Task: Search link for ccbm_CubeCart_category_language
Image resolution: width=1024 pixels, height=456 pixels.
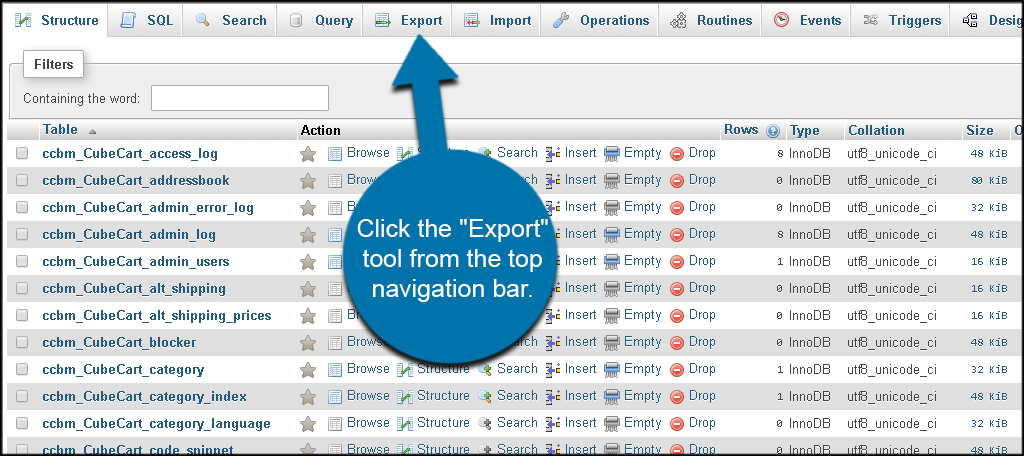Action: (517, 423)
